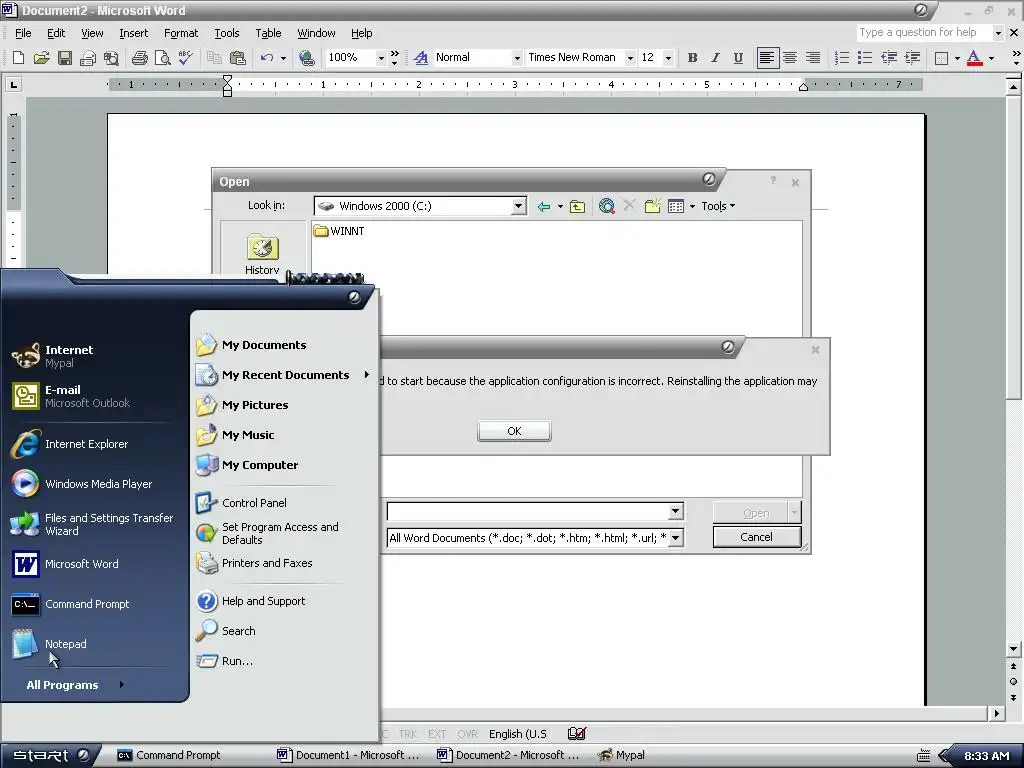The height and width of the screenshot is (768, 1024).
Task: Open the Times New Roman font dropdown
Action: [x=630, y=58]
